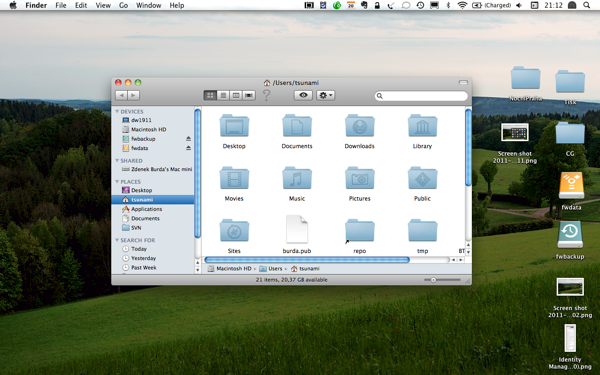The height and width of the screenshot is (375, 600).
Task: Click the horizontal scrollbar in file area
Action: [307, 260]
